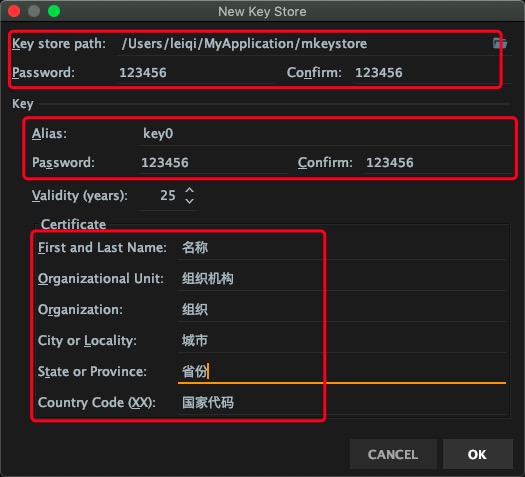Select the key store Password field
The image size is (525, 477).
[196, 73]
